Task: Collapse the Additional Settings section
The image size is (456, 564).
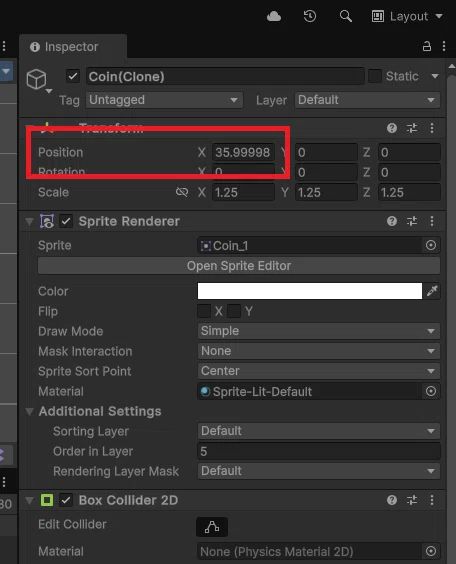Action: 29,411
